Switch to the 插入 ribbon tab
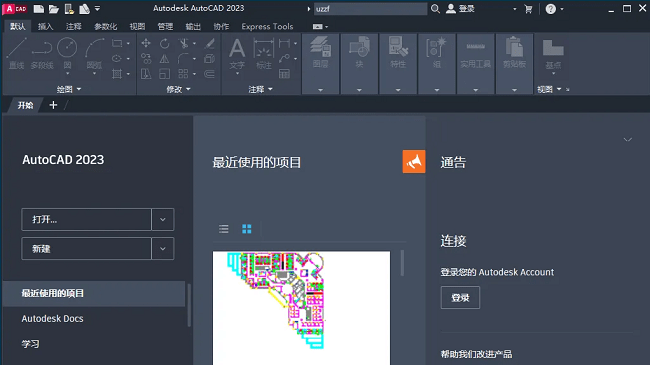Viewport: 650px width, 365px height. [45, 27]
